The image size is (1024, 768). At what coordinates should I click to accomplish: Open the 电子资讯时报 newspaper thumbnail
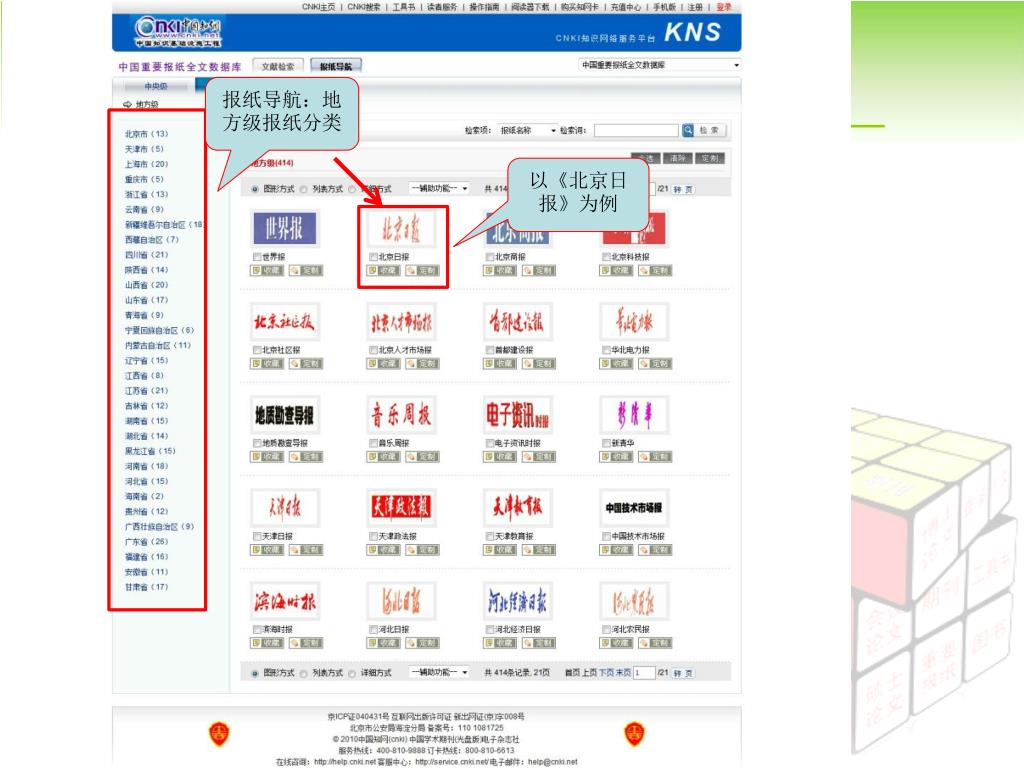[517, 414]
